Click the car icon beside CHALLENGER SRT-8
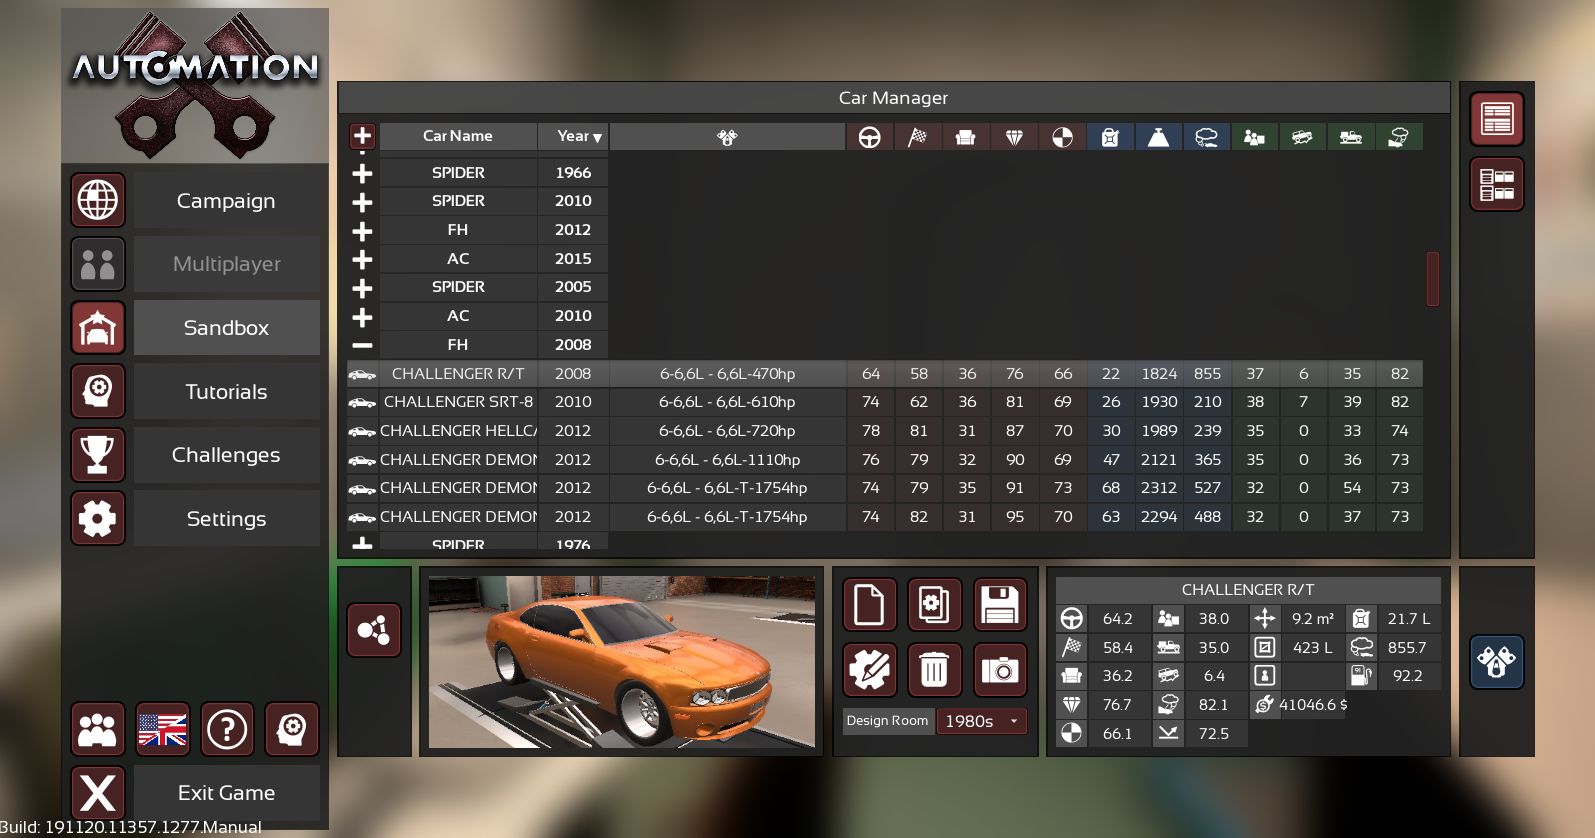1595x838 pixels. click(362, 403)
